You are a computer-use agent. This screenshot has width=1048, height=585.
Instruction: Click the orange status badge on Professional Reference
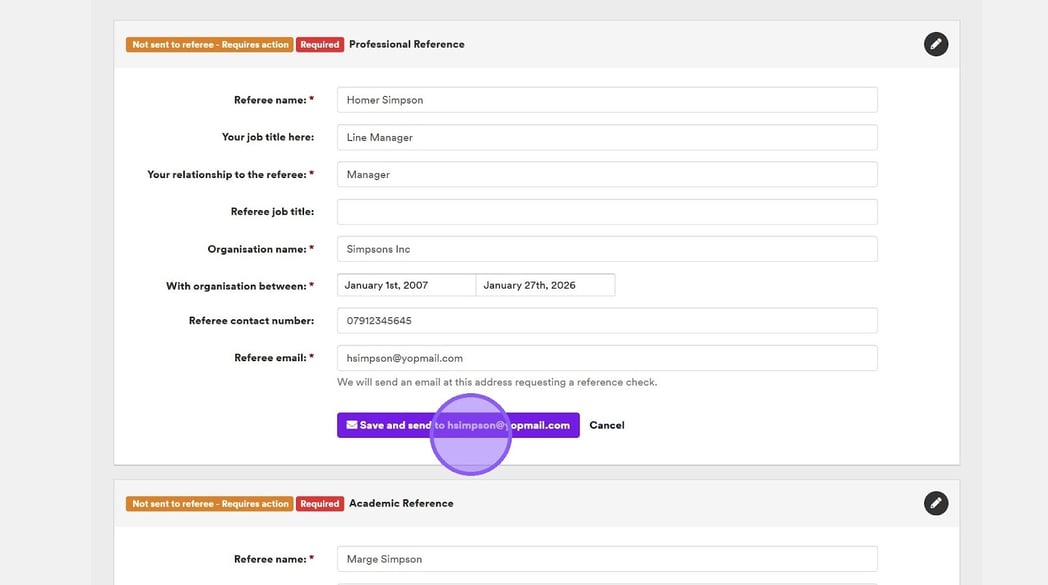point(209,45)
